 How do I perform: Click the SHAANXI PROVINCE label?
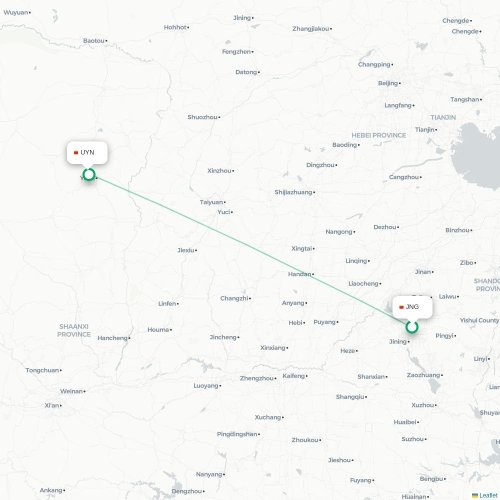point(74,330)
